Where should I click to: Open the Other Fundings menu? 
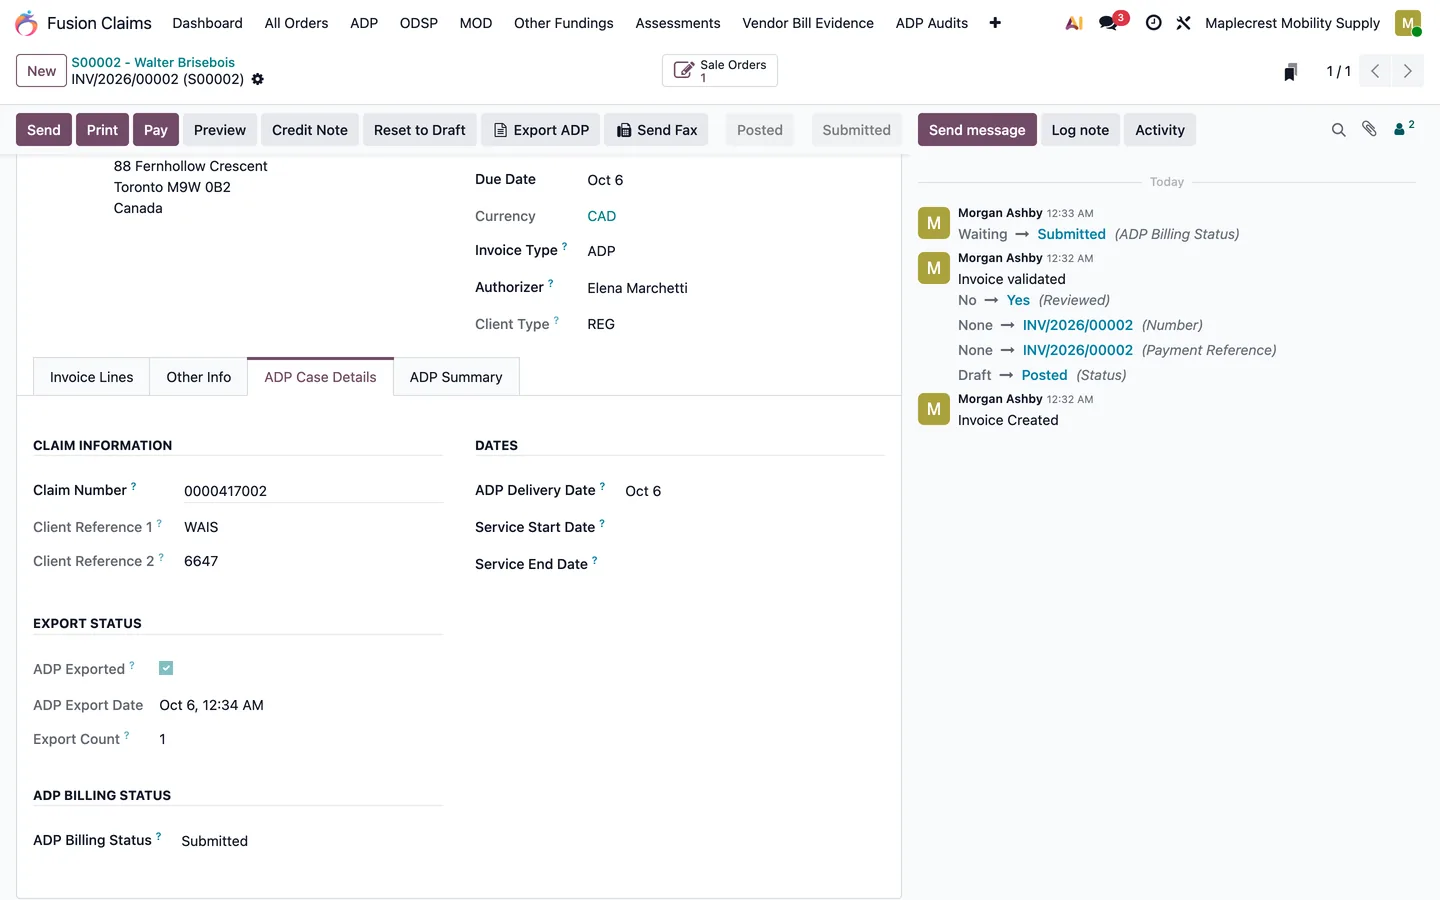pos(564,23)
